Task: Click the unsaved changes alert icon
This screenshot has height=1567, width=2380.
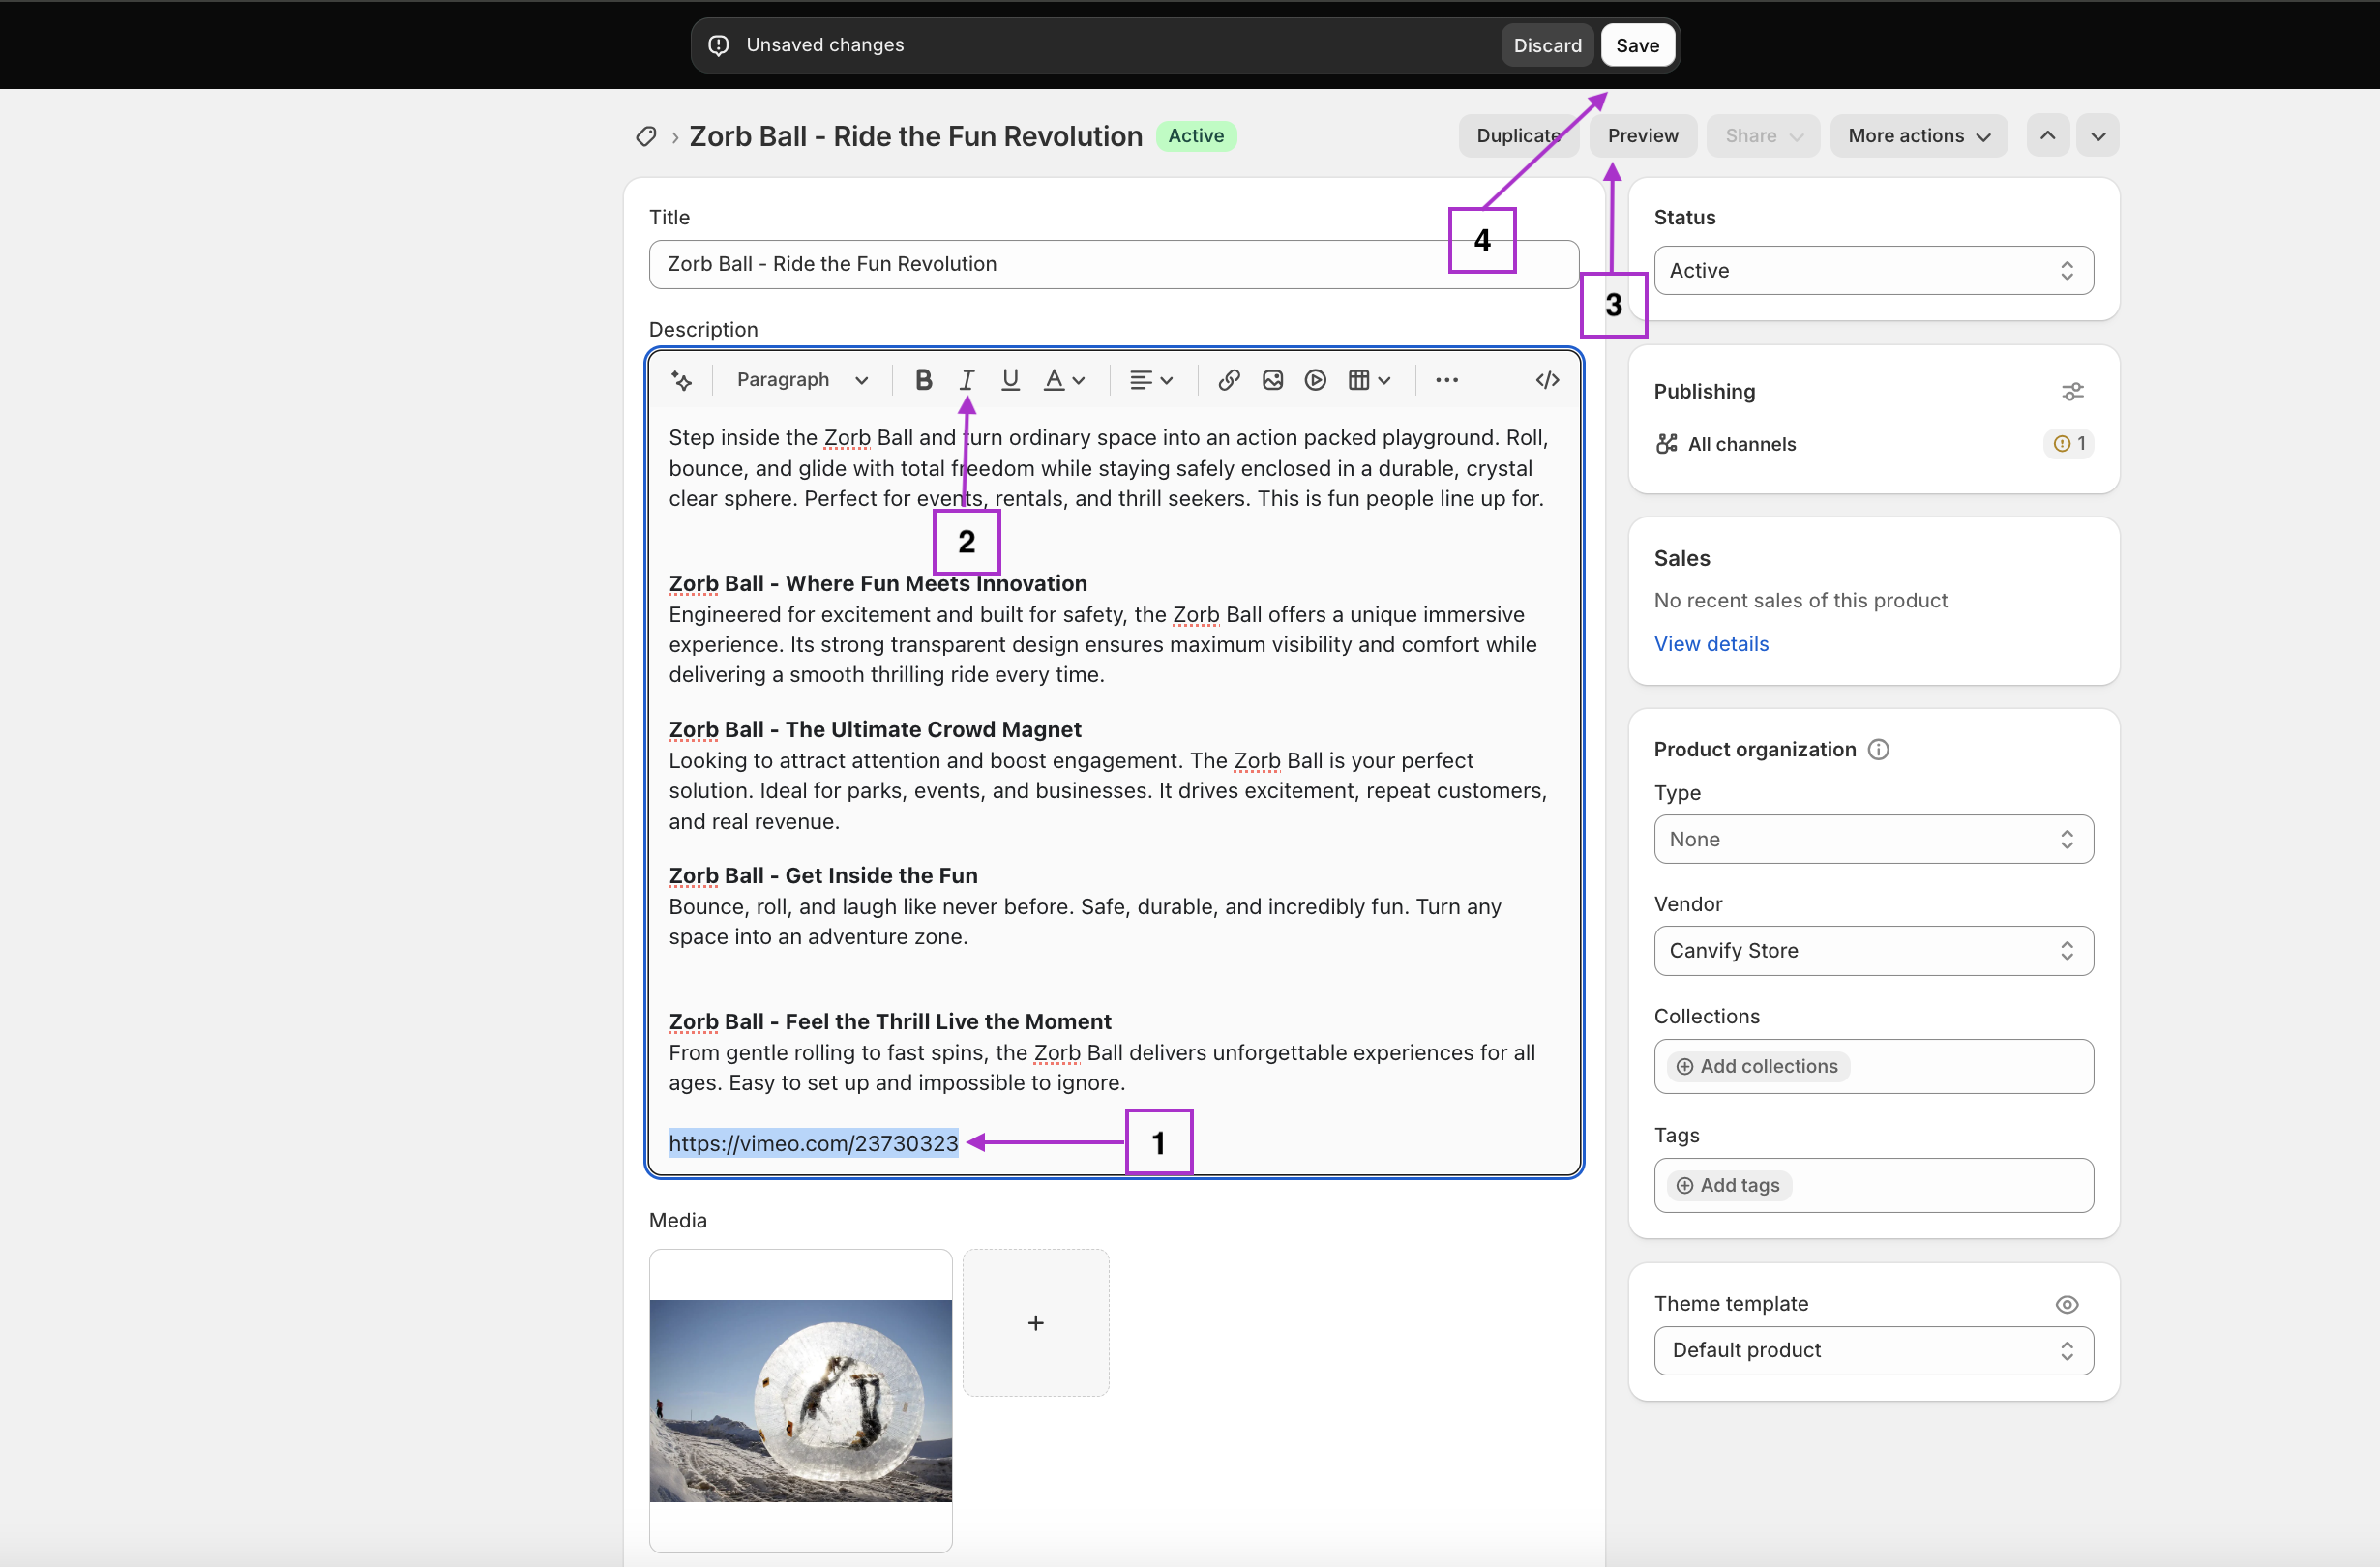Action: [718, 45]
